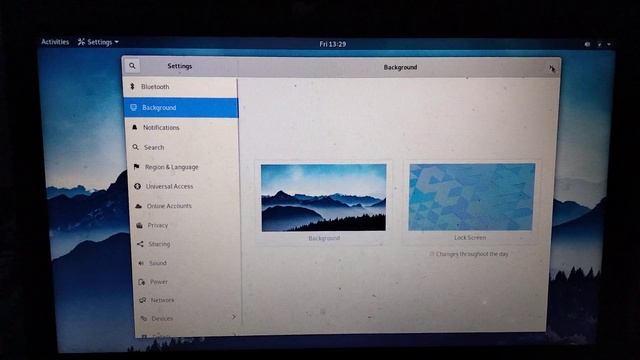Open the Fri 13:29 clock menu
Screen dimensions: 640x360
(333, 44)
